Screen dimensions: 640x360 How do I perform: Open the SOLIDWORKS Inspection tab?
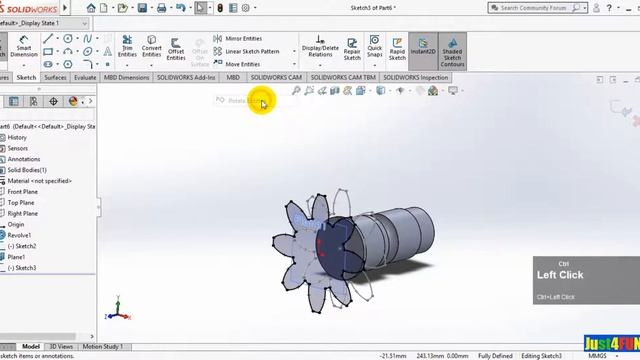416,78
